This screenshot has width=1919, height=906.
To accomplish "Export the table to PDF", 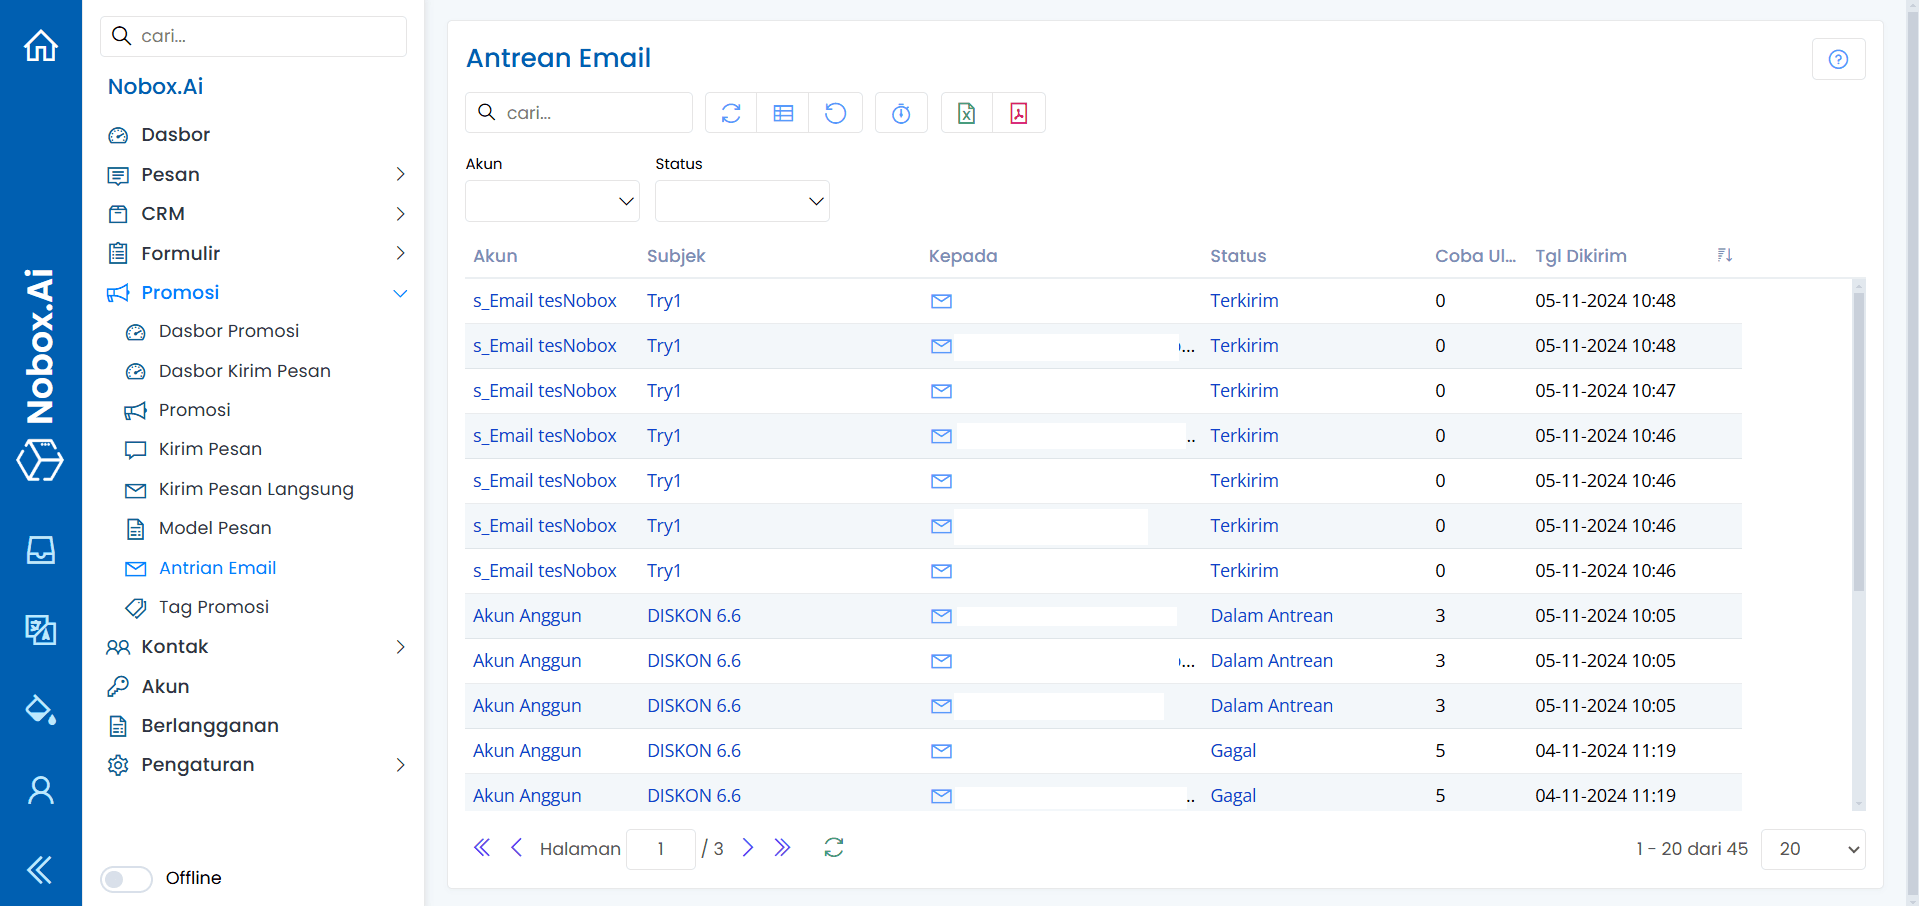I will point(1018,112).
